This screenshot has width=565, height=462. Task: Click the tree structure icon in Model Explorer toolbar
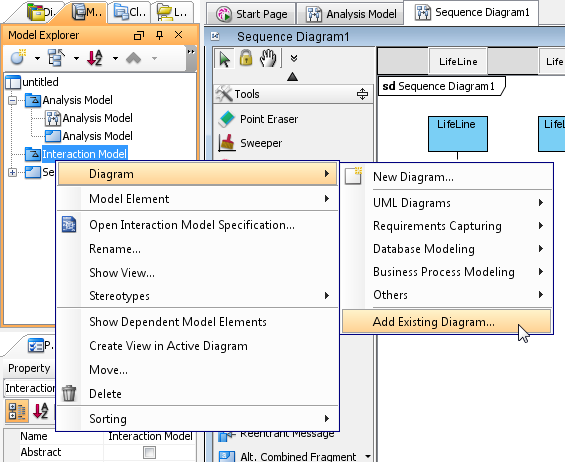tap(56, 58)
